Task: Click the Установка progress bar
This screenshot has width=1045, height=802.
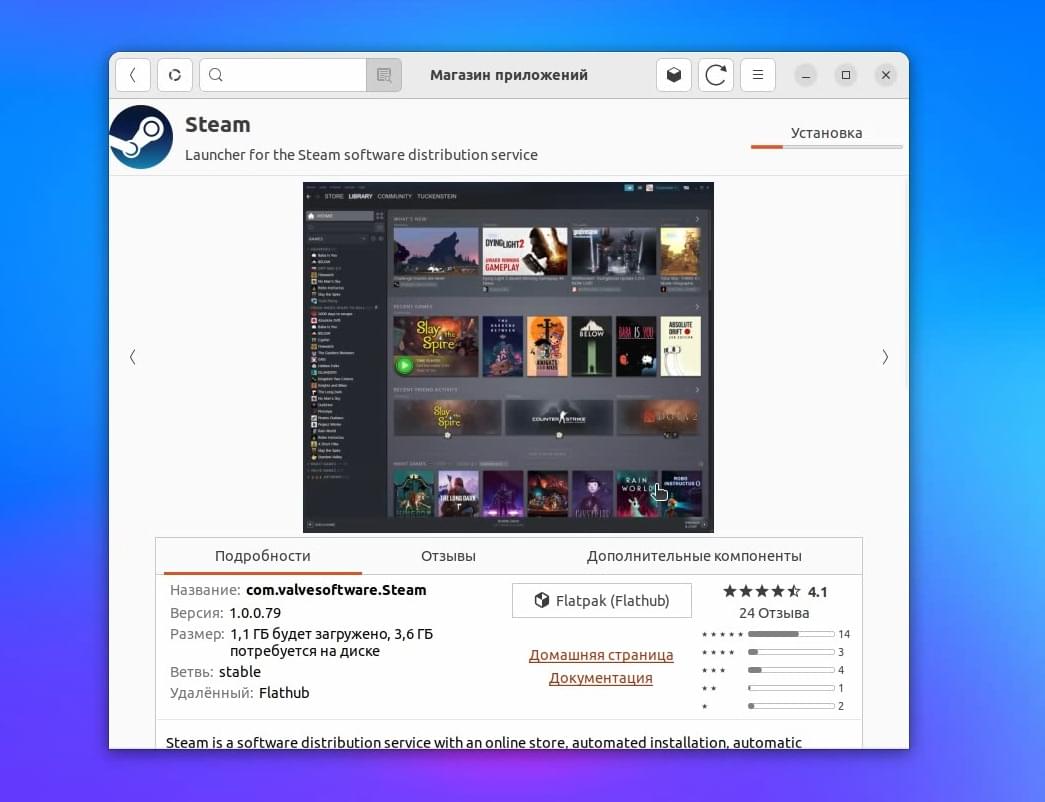Action: [826, 147]
